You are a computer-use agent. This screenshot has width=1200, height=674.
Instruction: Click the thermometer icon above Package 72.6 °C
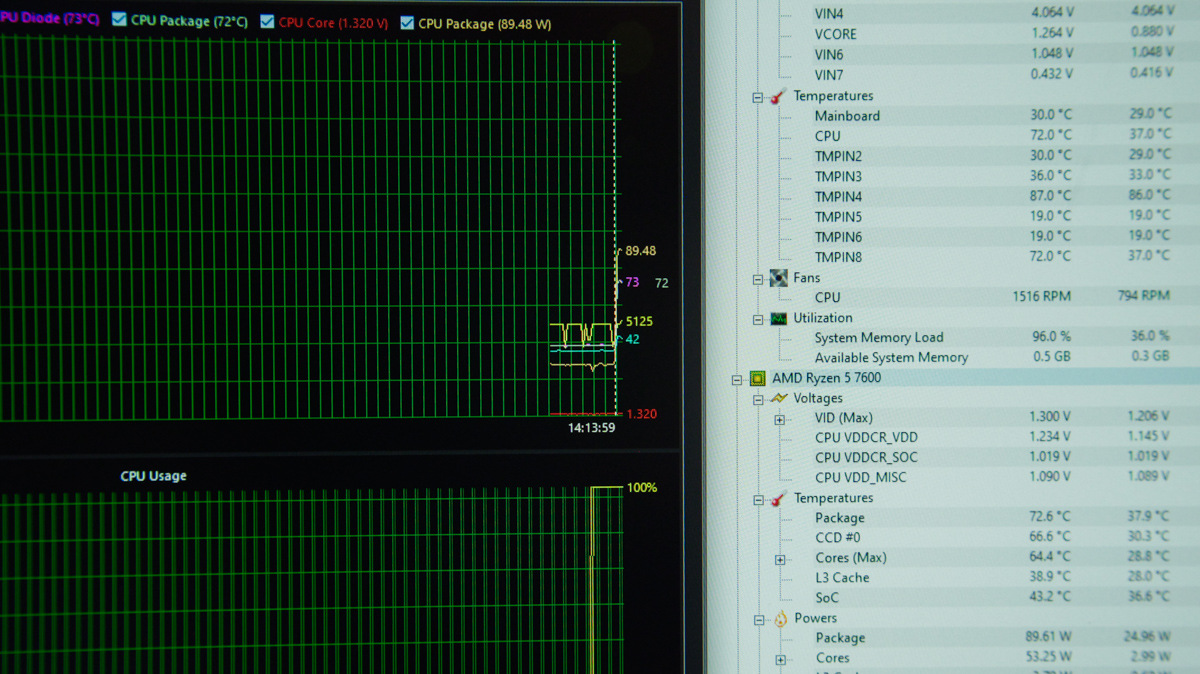(x=779, y=498)
